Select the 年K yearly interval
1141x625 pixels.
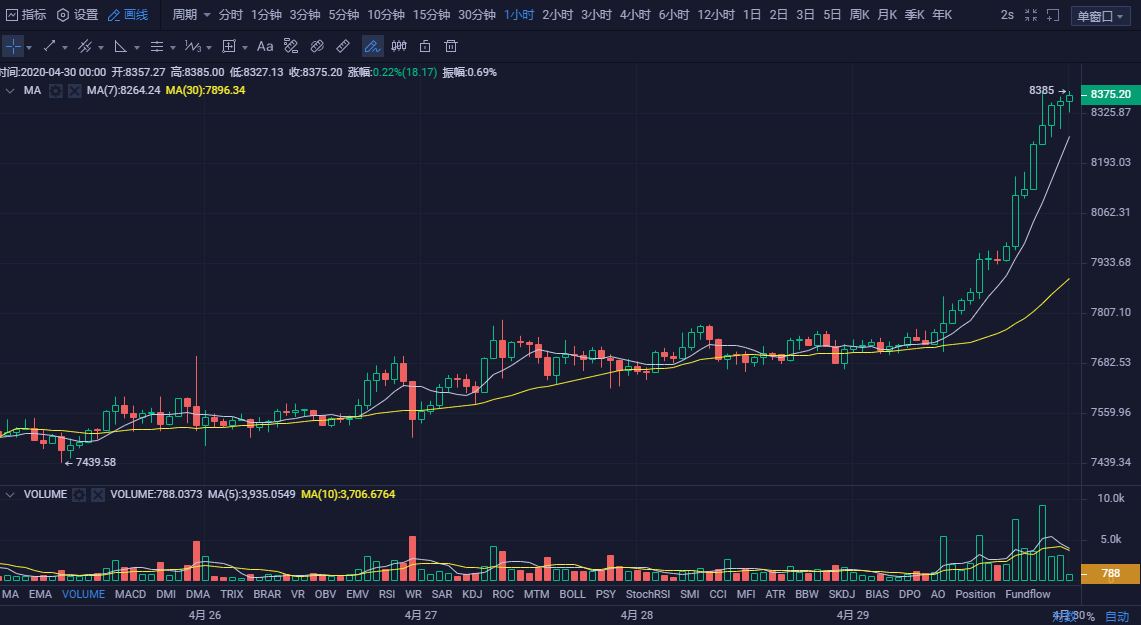pyautogui.click(x=942, y=15)
